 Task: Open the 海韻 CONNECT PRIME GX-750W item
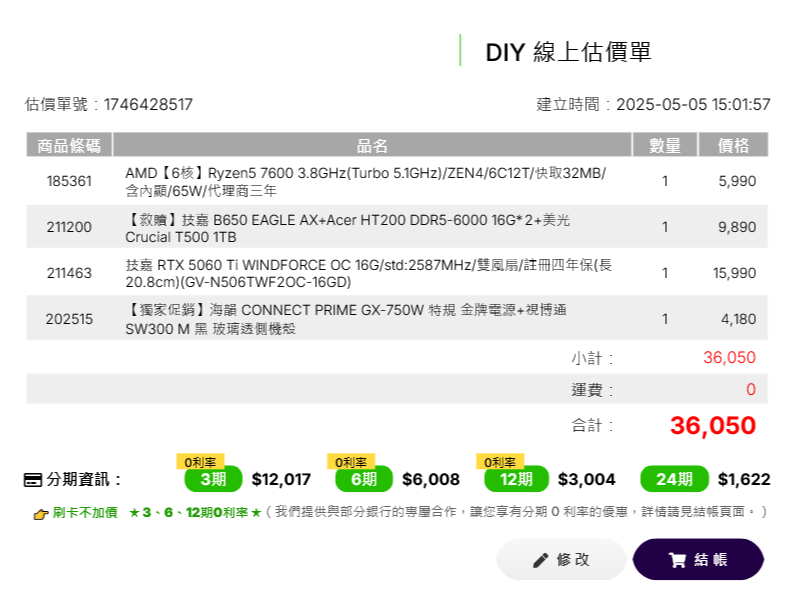[397, 318]
